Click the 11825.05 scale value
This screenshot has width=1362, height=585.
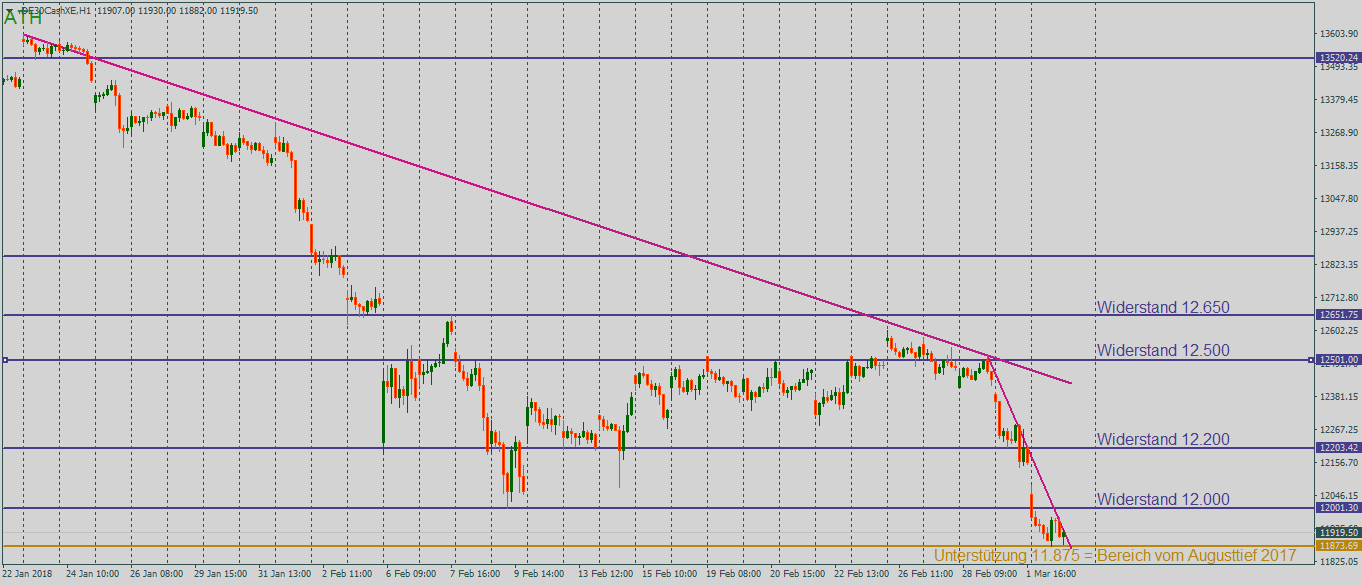[x=1338, y=562]
